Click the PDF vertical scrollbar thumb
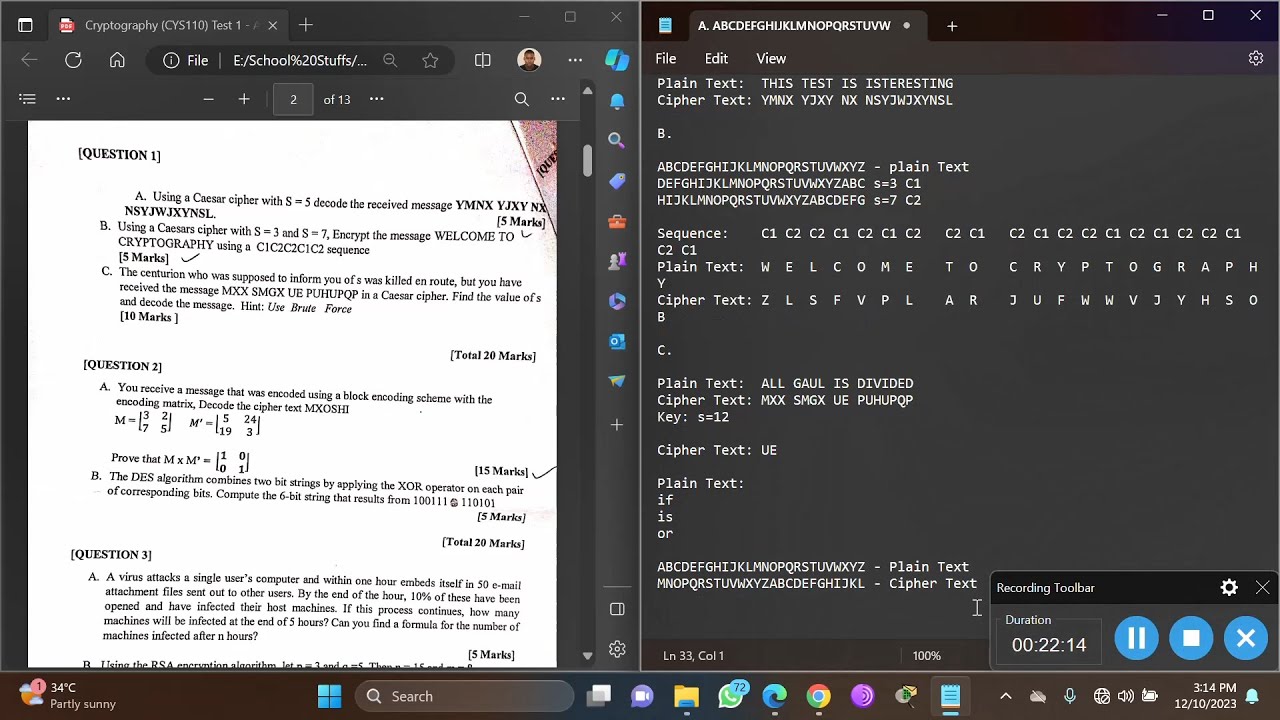 pyautogui.click(x=587, y=159)
